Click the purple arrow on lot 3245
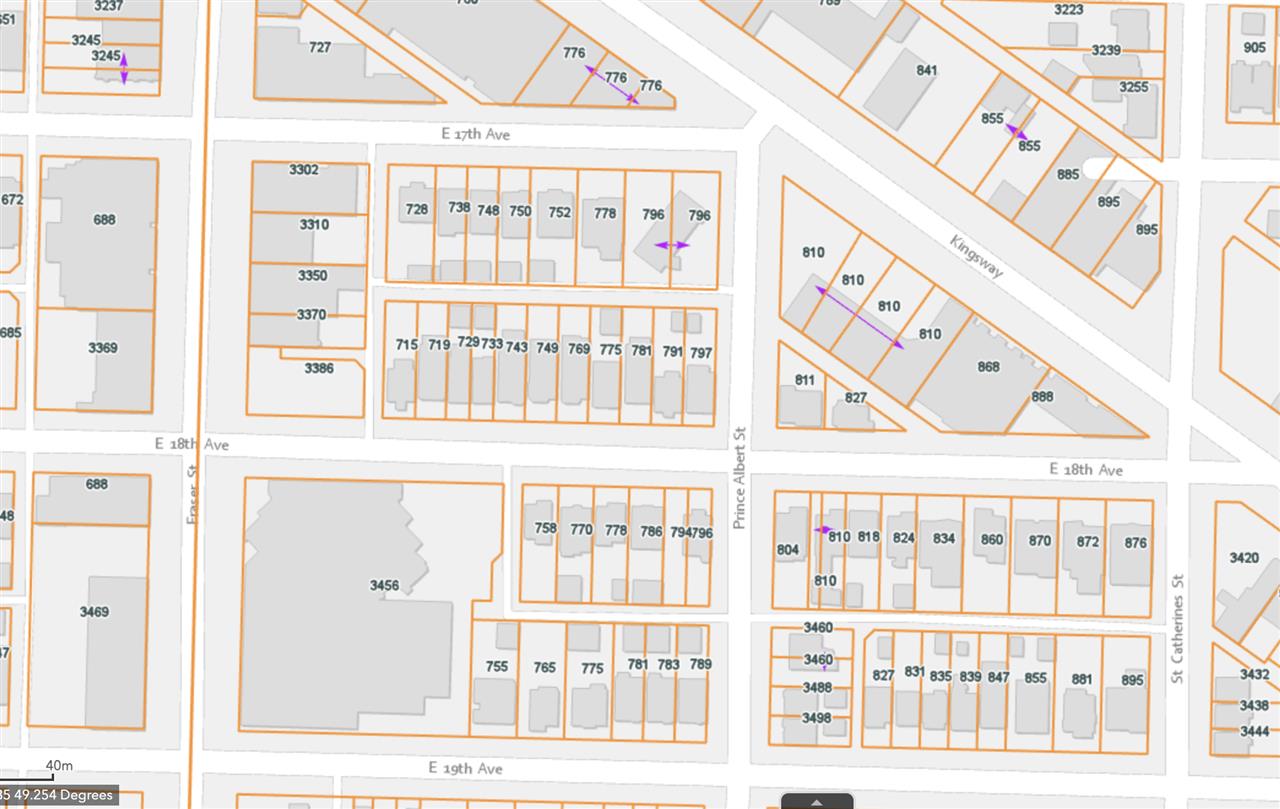The width and height of the screenshot is (1280, 809). [124, 69]
